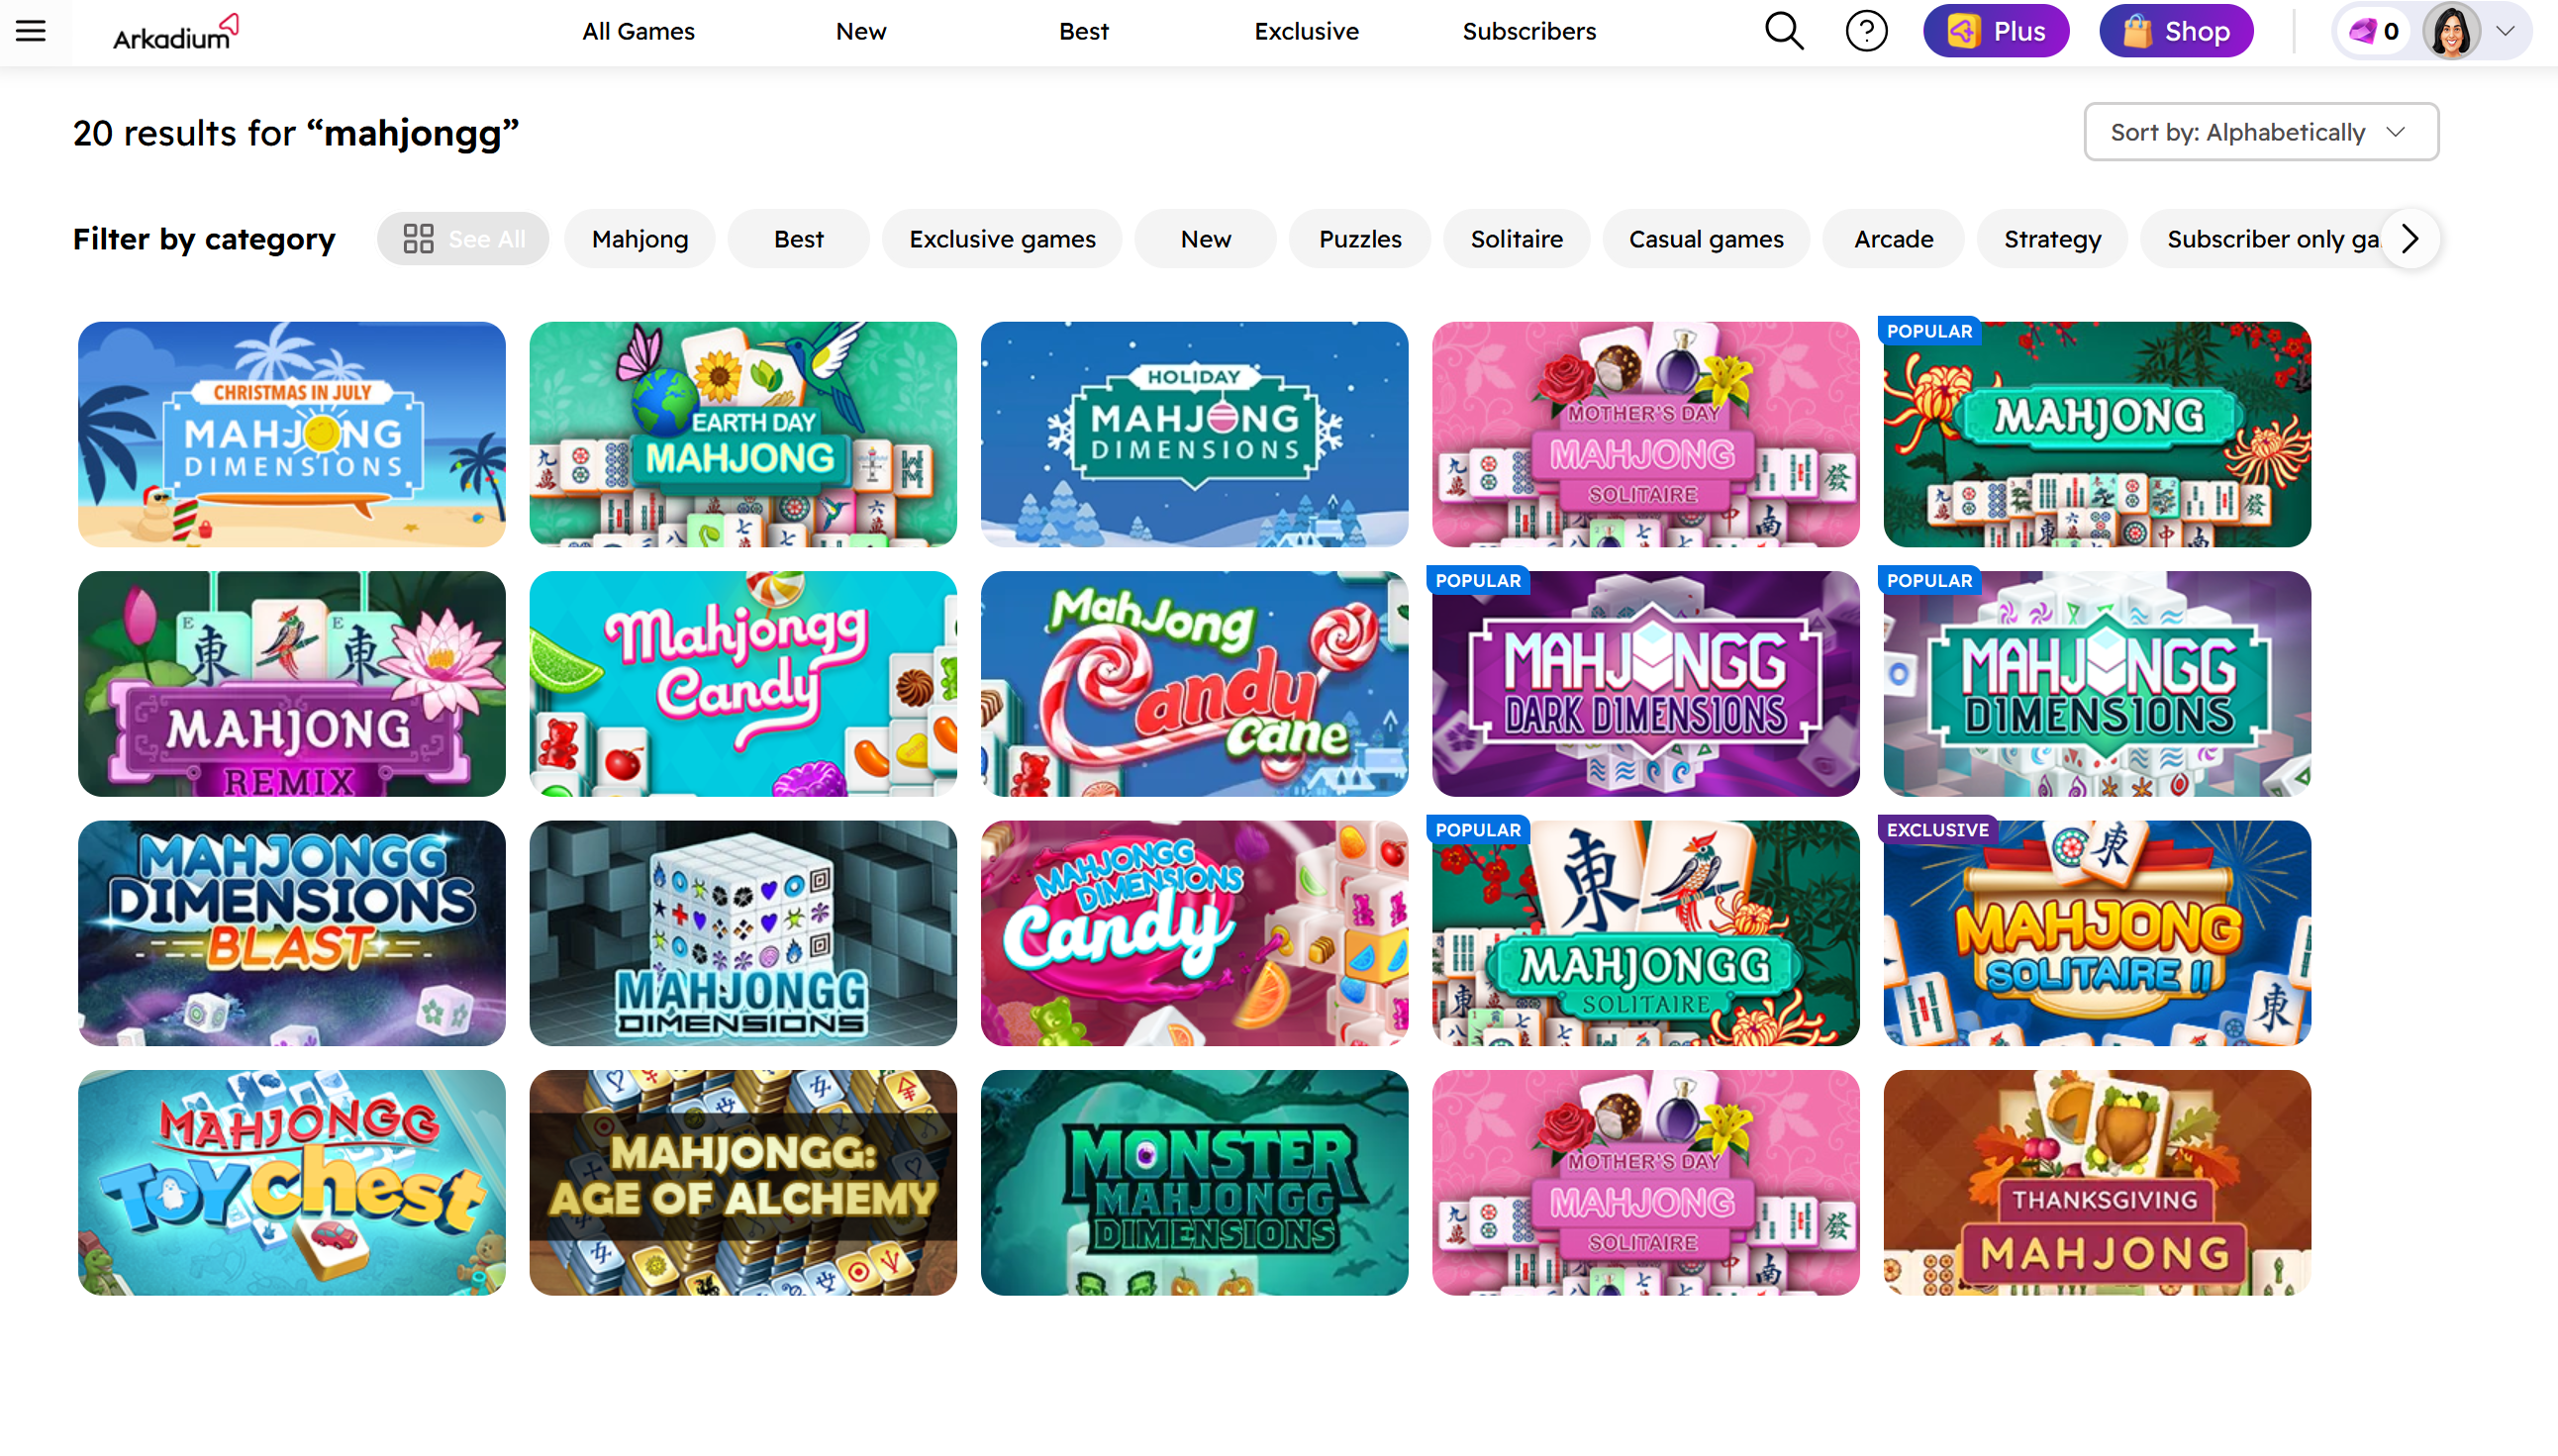
Task: Open Mahjongg Toy Chest game thumbnail
Action: tap(291, 1182)
